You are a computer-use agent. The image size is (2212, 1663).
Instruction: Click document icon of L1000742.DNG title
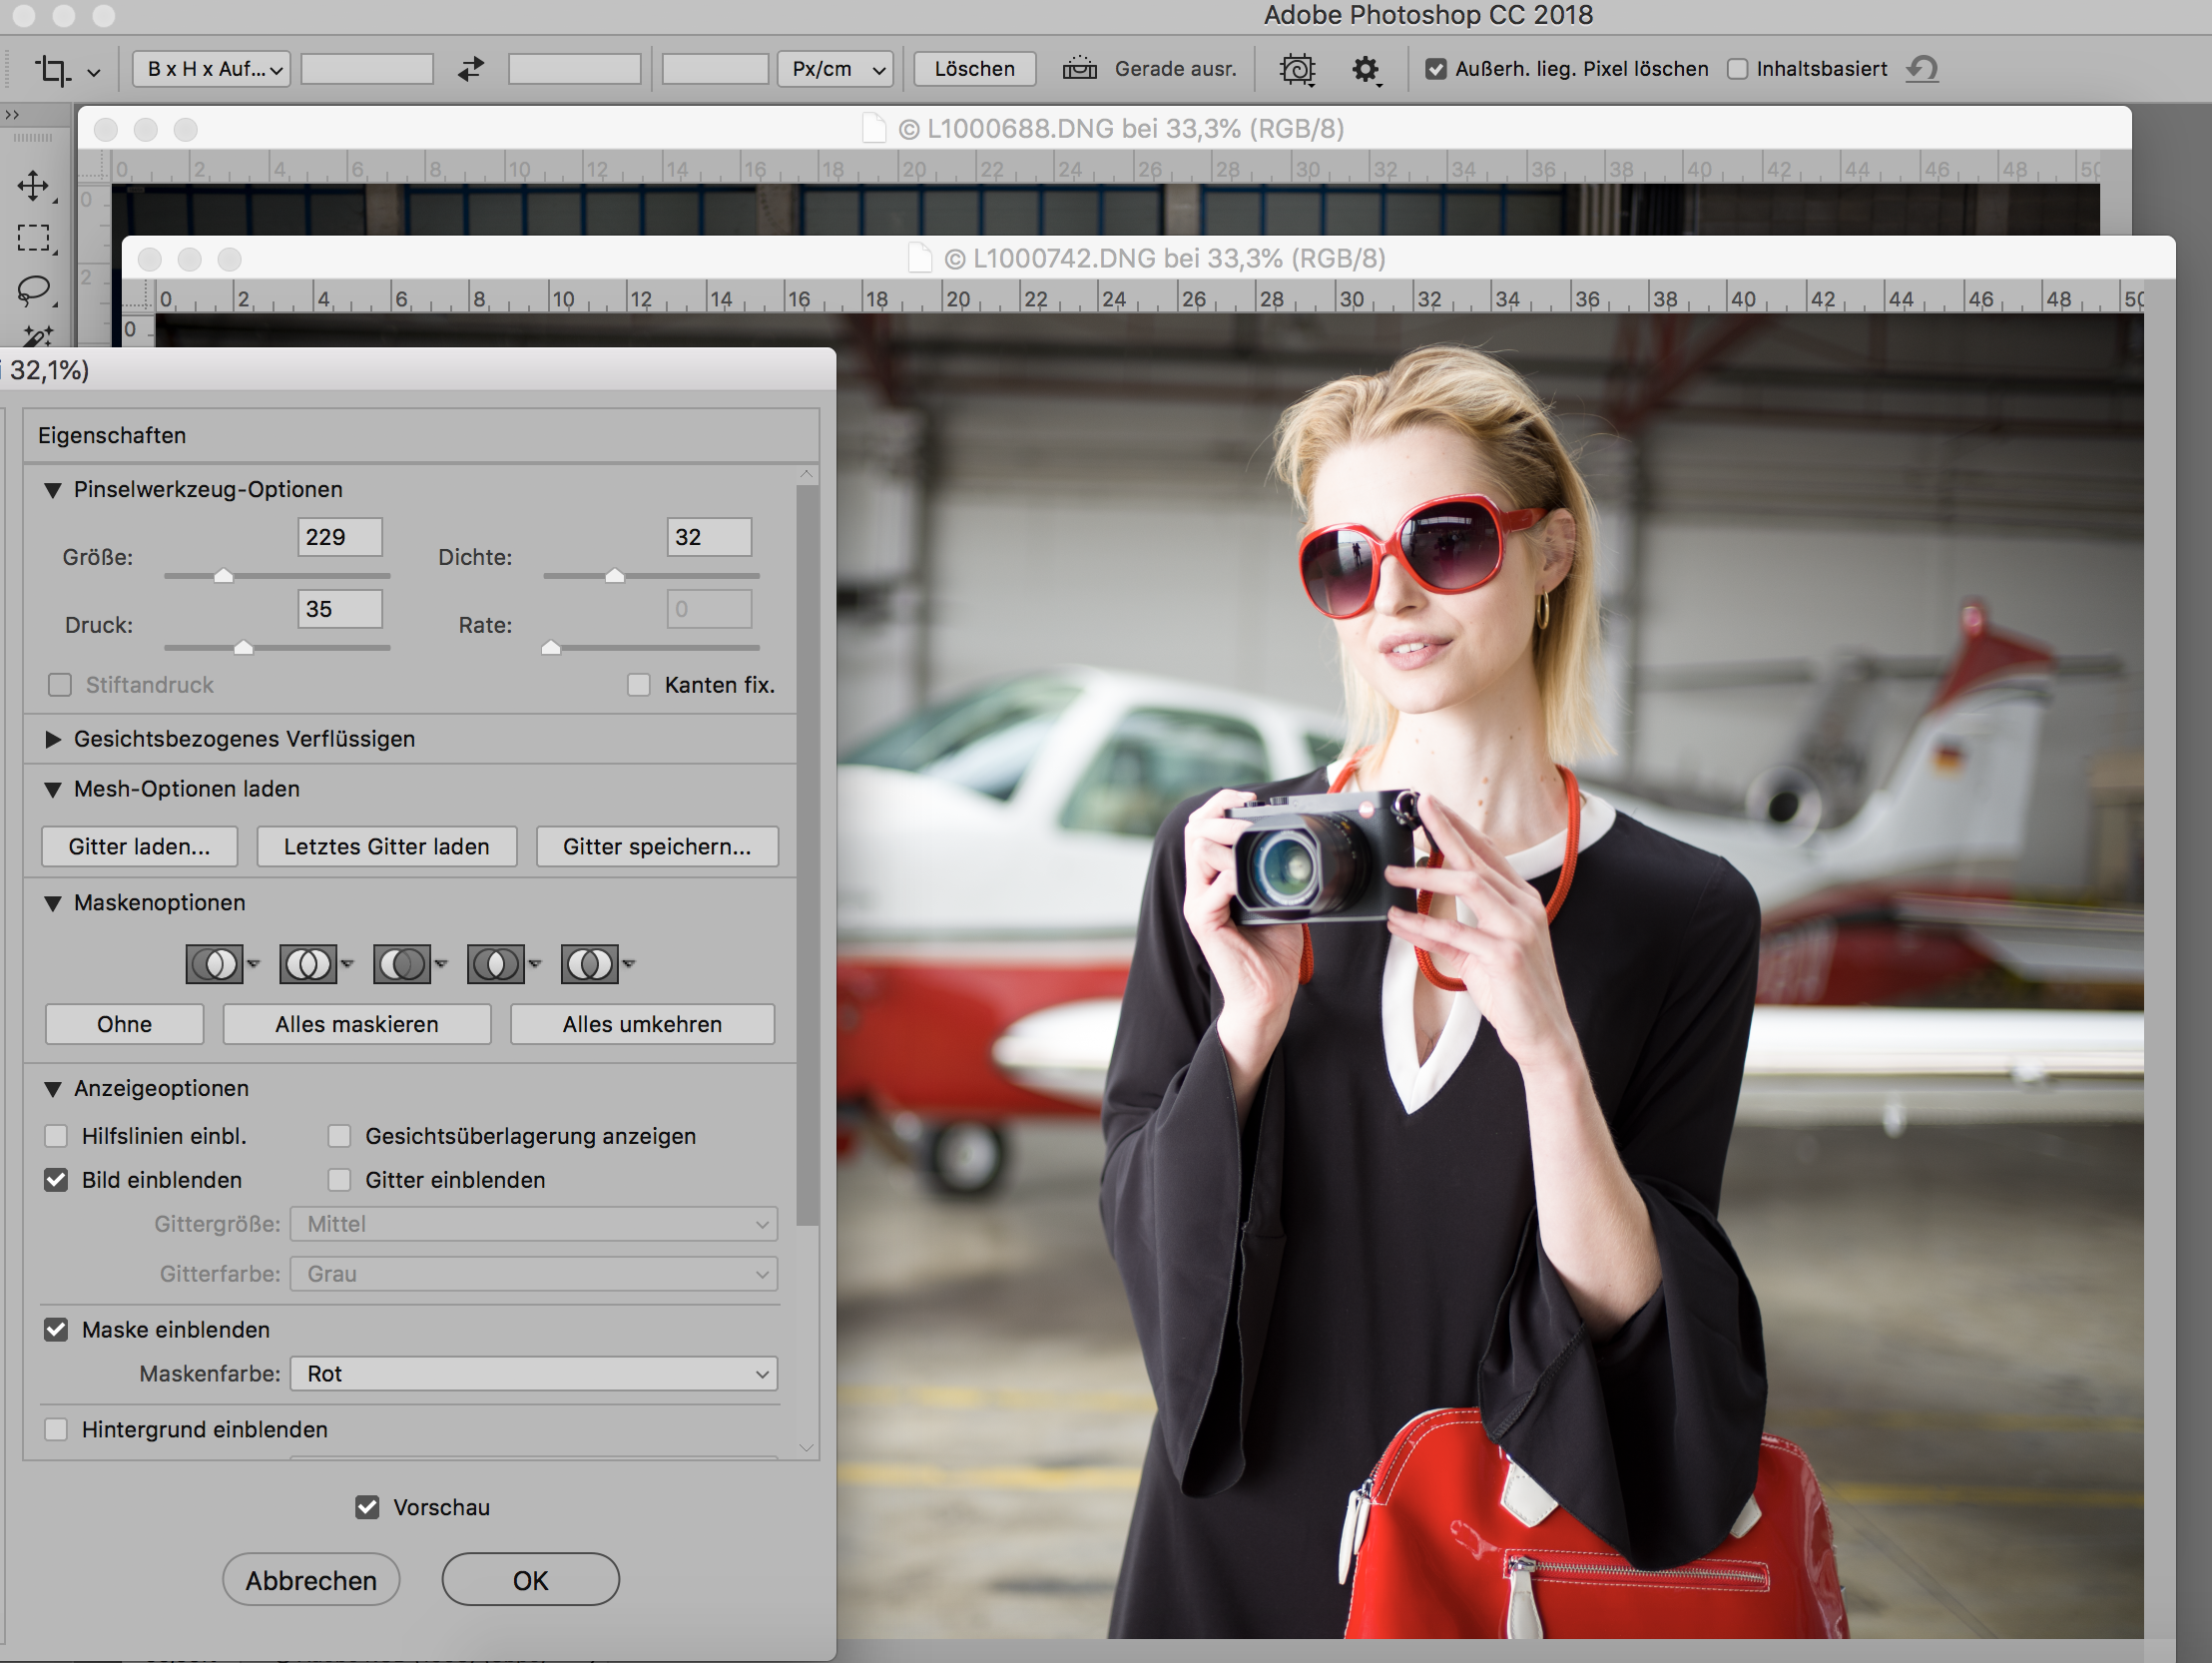pyautogui.click(x=920, y=258)
